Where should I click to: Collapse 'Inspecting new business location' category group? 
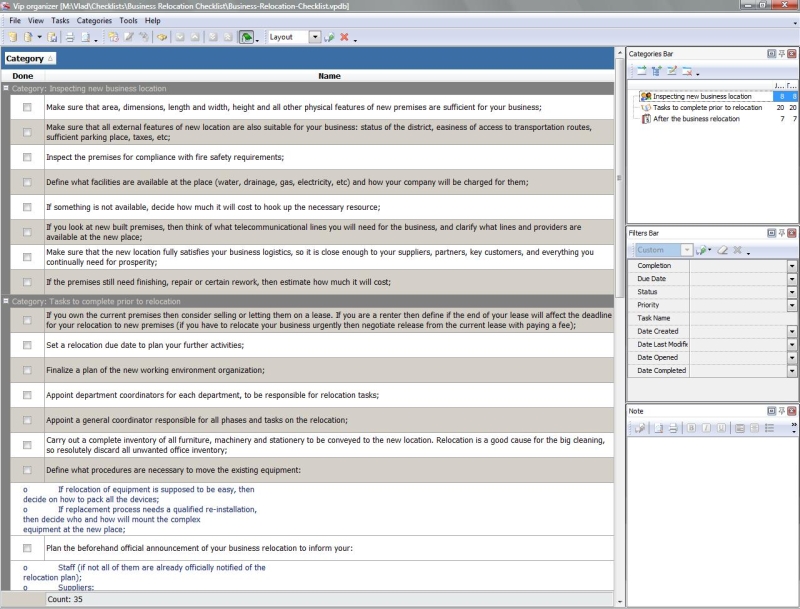pyautogui.click(x=6, y=88)
